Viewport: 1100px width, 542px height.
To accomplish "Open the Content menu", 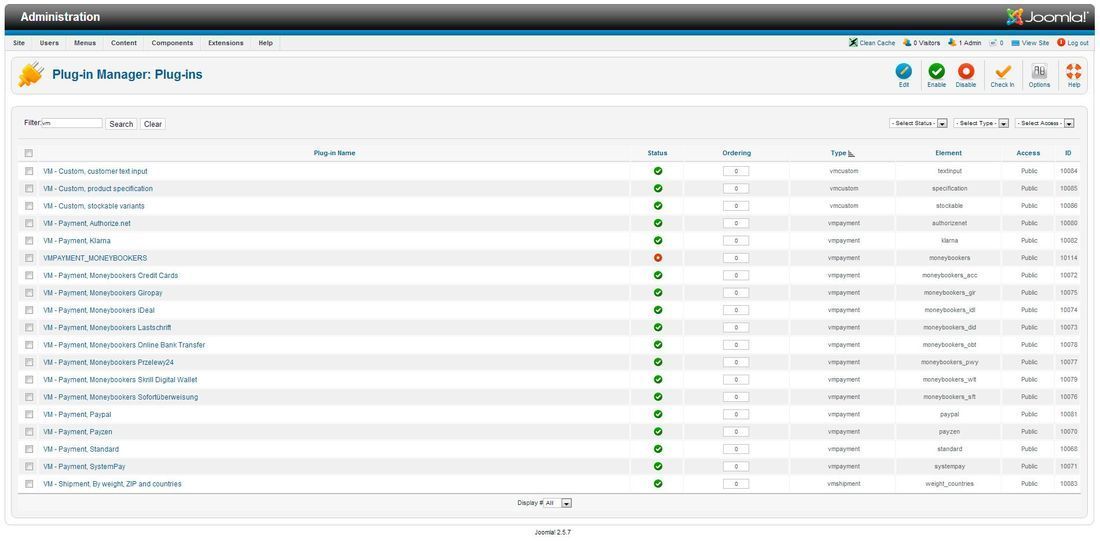I will [124, 43].
